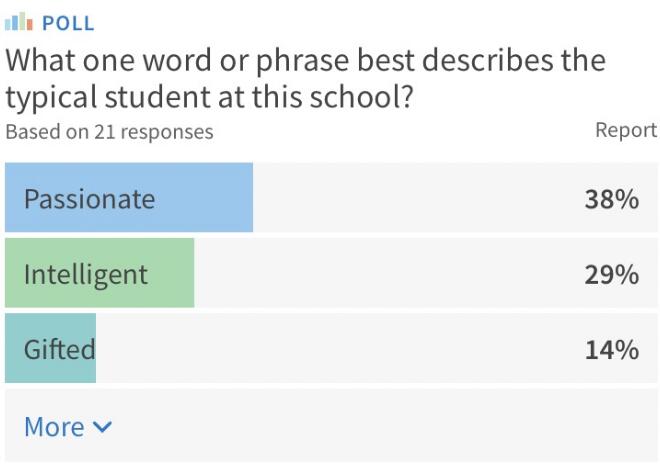Screen dimensions: 660x471
Task: Select the Intelligent answer label
Action: point(85,273)
